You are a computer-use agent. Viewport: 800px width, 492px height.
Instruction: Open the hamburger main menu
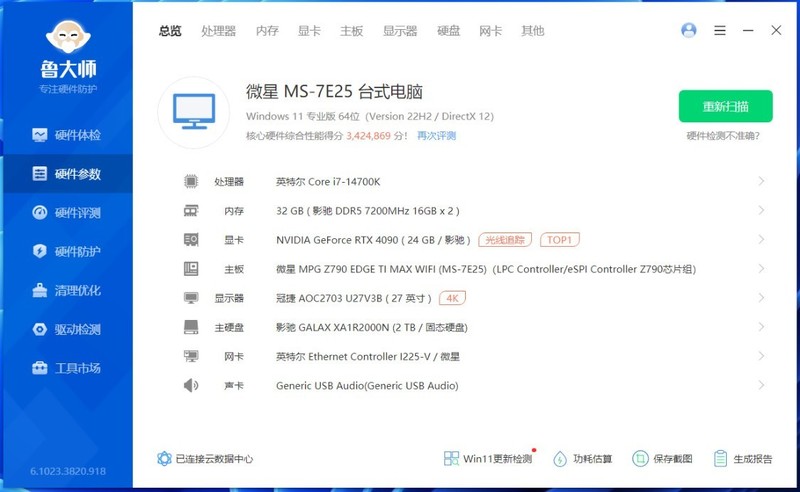click(720, 31)
